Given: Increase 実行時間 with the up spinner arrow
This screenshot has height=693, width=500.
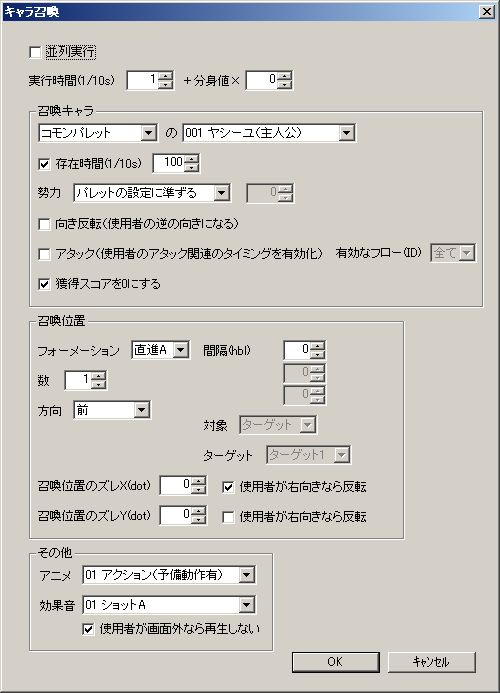Looking at the screenshot, I should 165,76.
